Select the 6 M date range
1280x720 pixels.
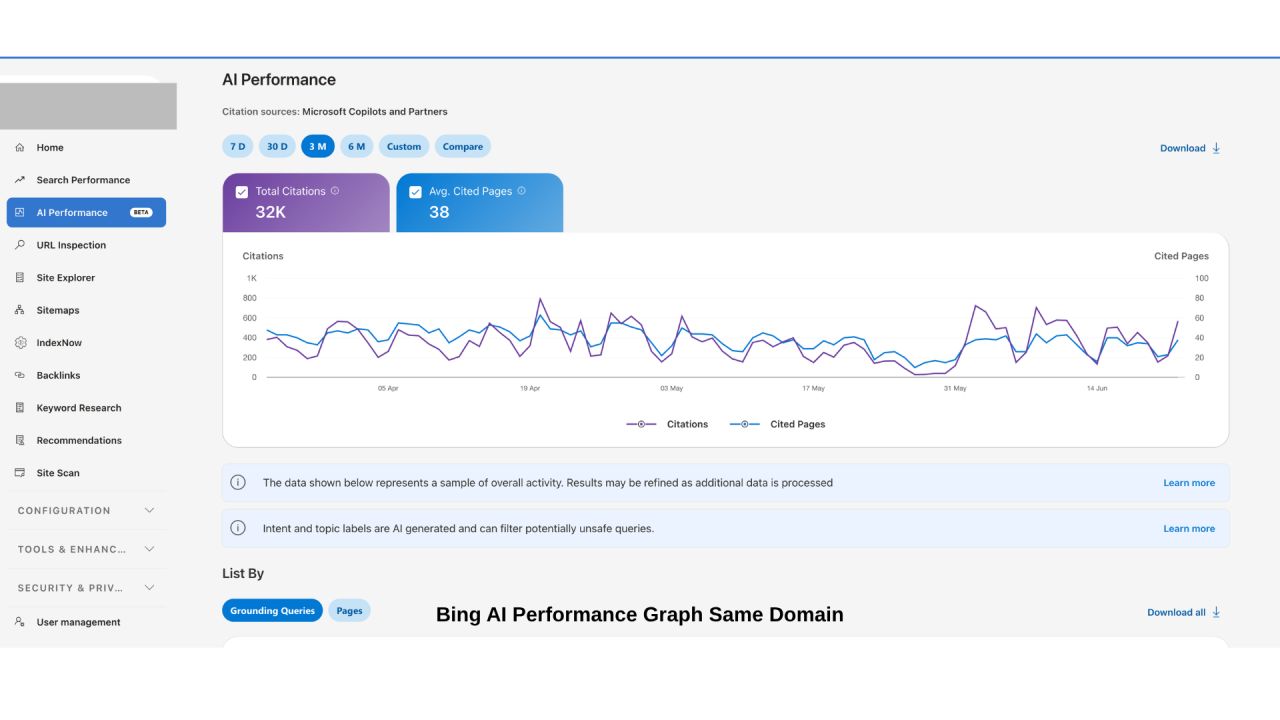point(356,146)
